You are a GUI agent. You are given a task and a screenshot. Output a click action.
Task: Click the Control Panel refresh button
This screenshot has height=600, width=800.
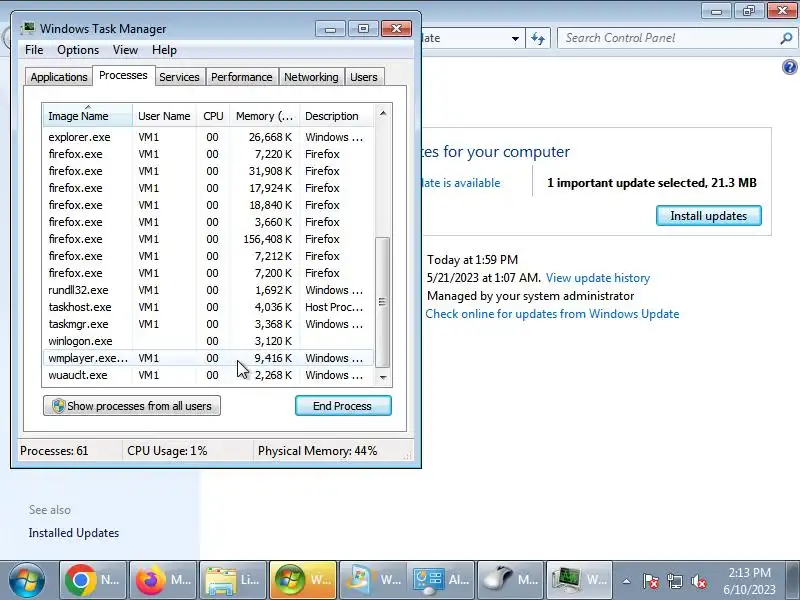tap(538, 38)
